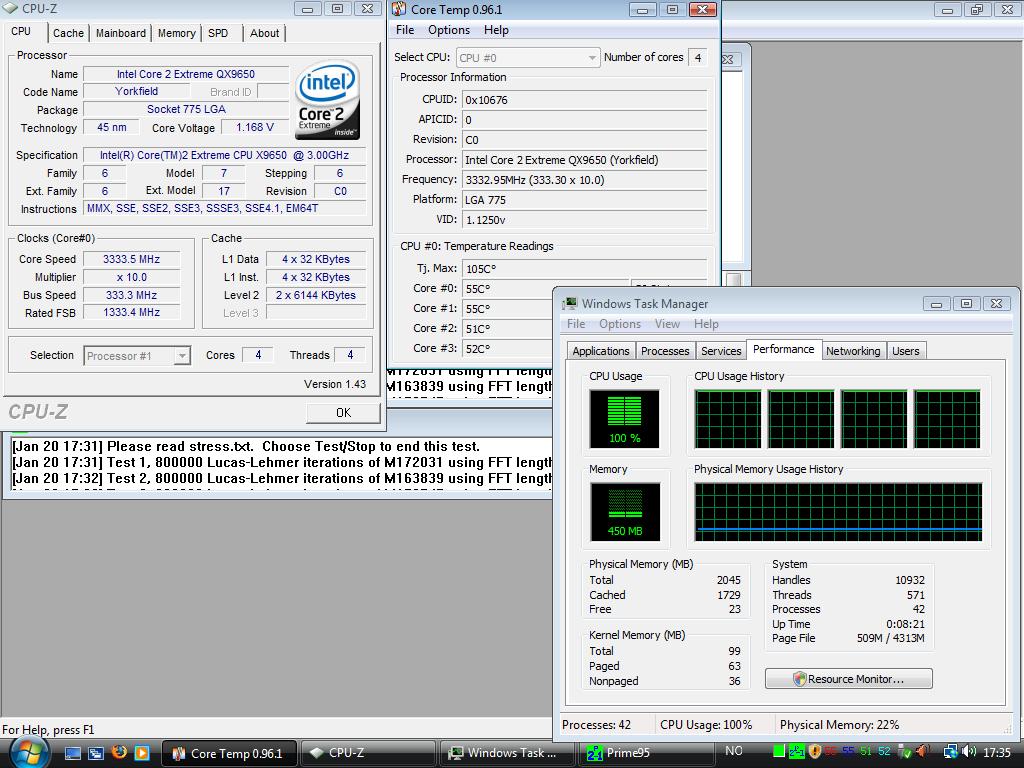Screen dimensions: 1024x768
Task: Open the About tab in CPU-Z
Action: pyautogui.click(x=264, y=33)
